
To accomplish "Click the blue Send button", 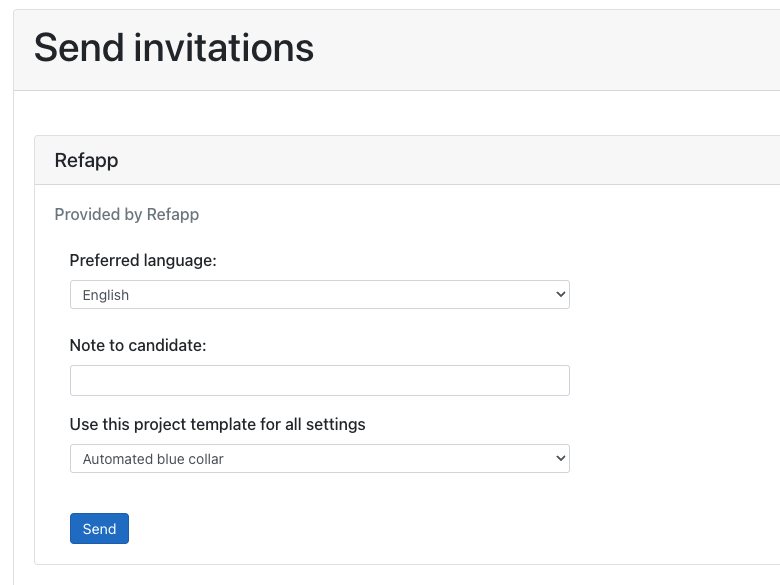I will [99, 528].
